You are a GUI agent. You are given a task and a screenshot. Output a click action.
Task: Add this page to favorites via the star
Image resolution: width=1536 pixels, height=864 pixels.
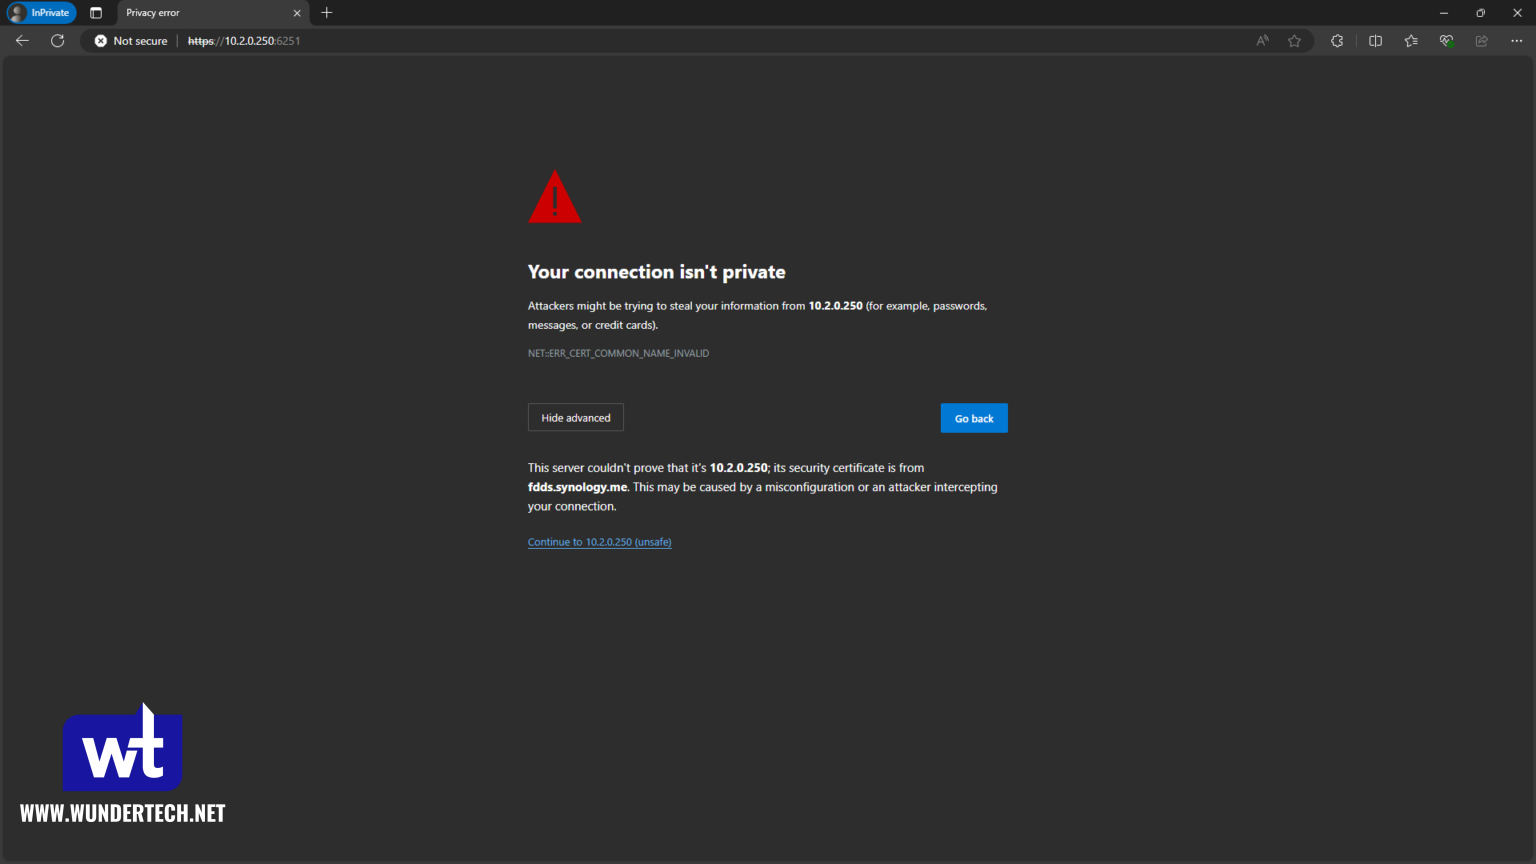(1295, 41)
